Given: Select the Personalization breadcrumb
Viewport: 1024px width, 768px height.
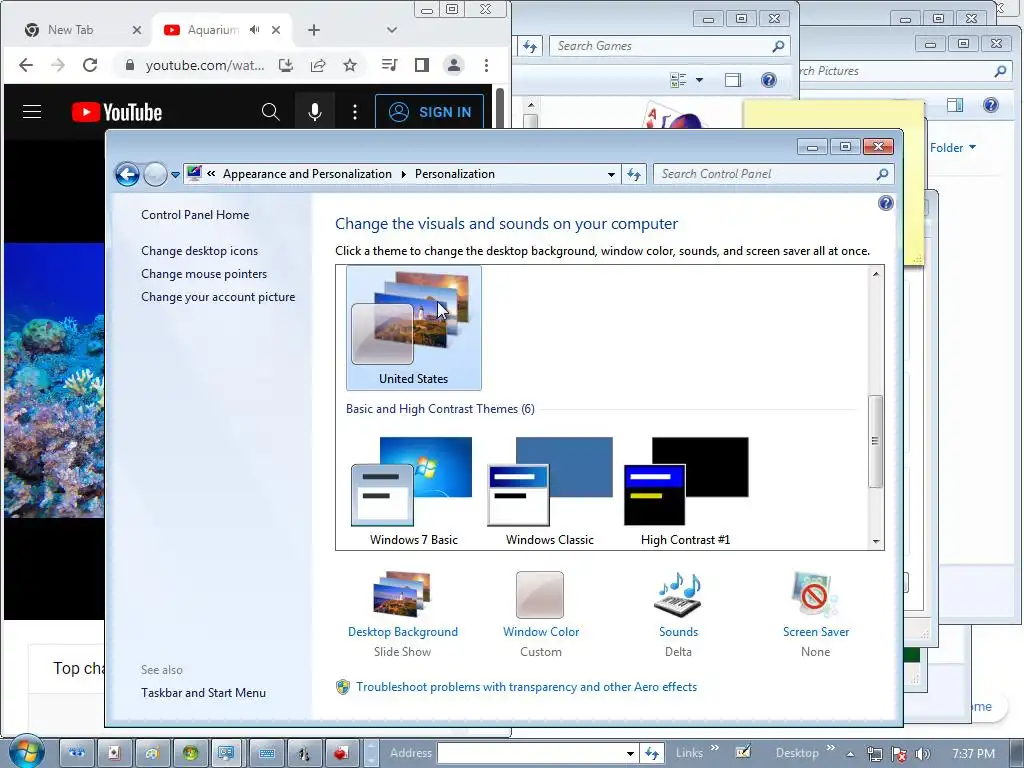Looking at the screenshot, I should 455,174.
